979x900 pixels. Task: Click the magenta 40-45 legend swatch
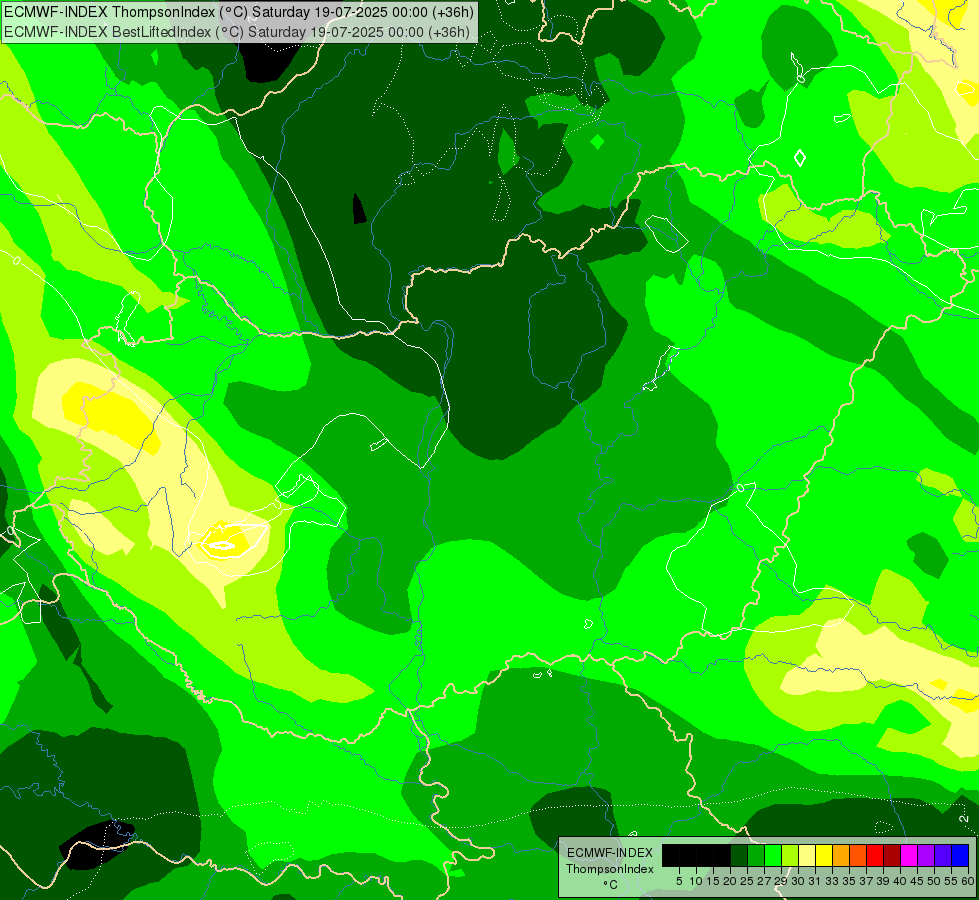(909, 855)
